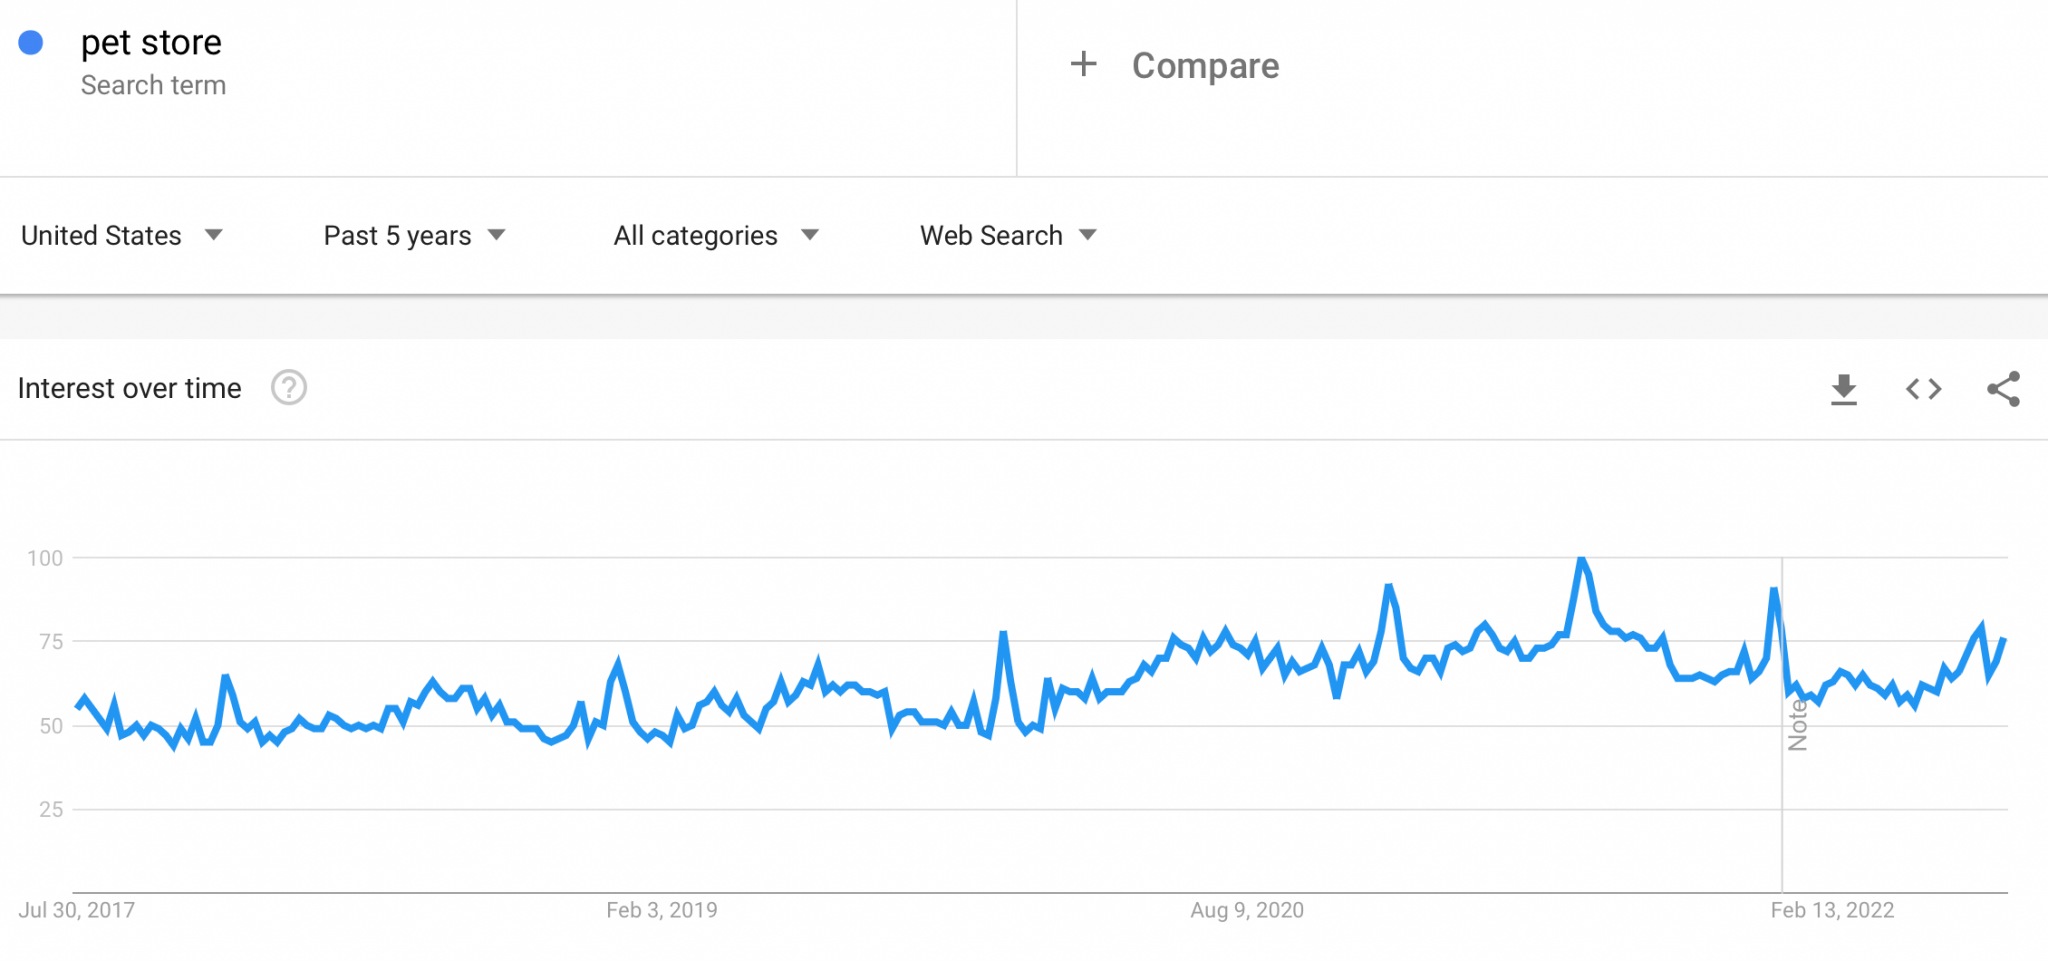Click the Note marker on the chart
Screen dimensions: 2048x961
1797,725
